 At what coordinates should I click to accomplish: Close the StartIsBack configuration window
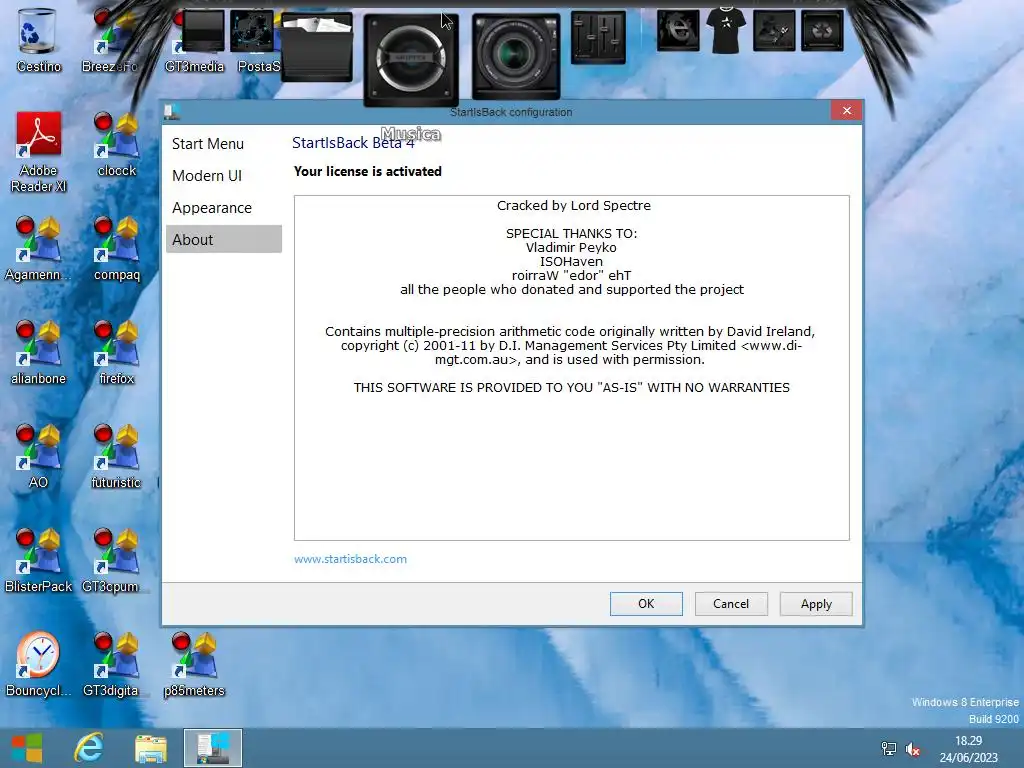tap(846, 110)
